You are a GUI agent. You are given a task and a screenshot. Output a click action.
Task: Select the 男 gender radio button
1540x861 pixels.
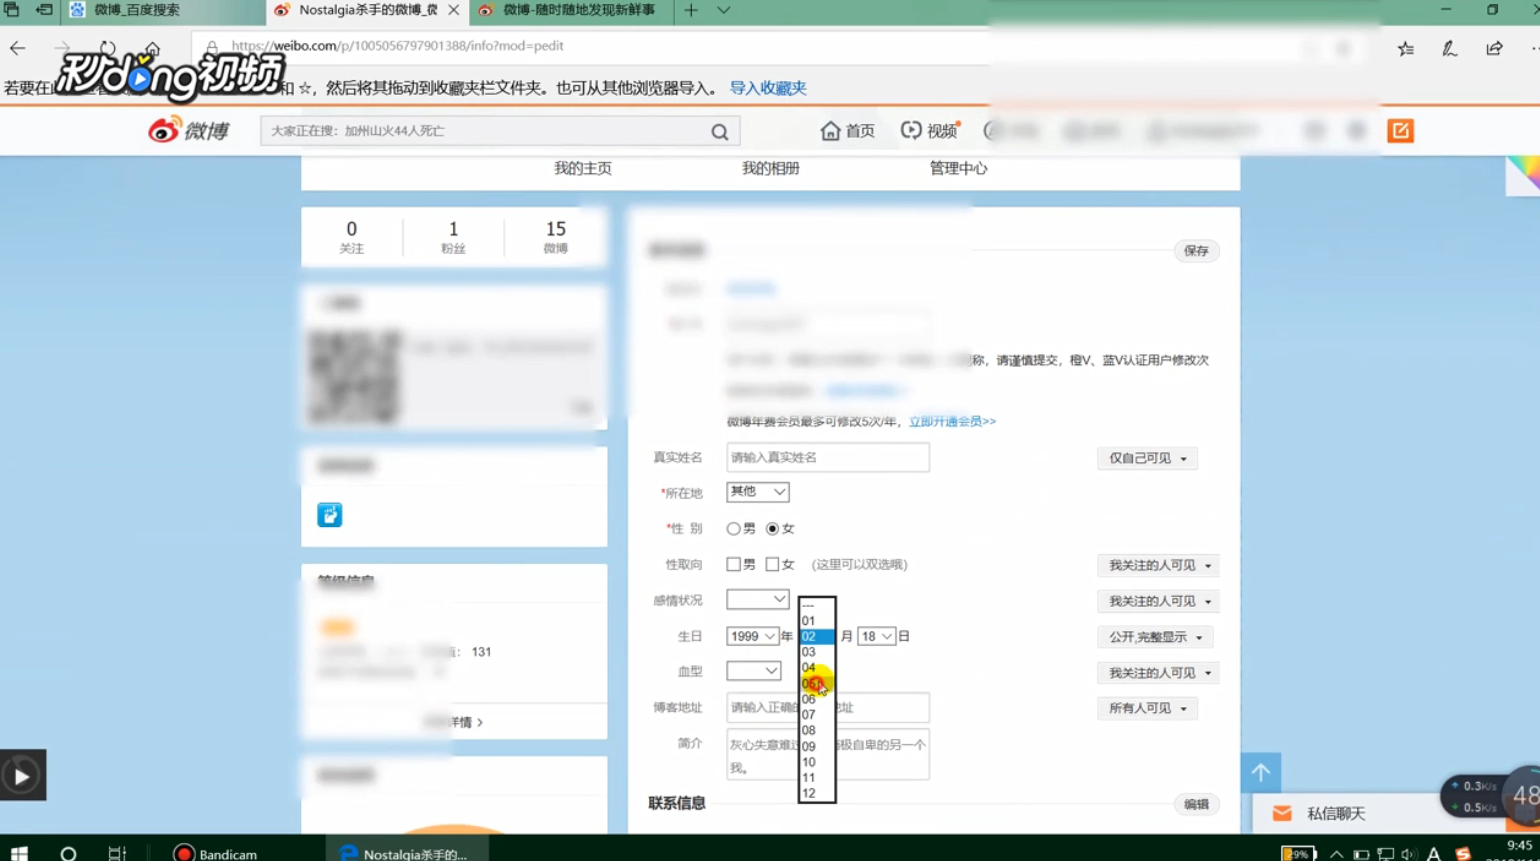[x=732, y=527]
